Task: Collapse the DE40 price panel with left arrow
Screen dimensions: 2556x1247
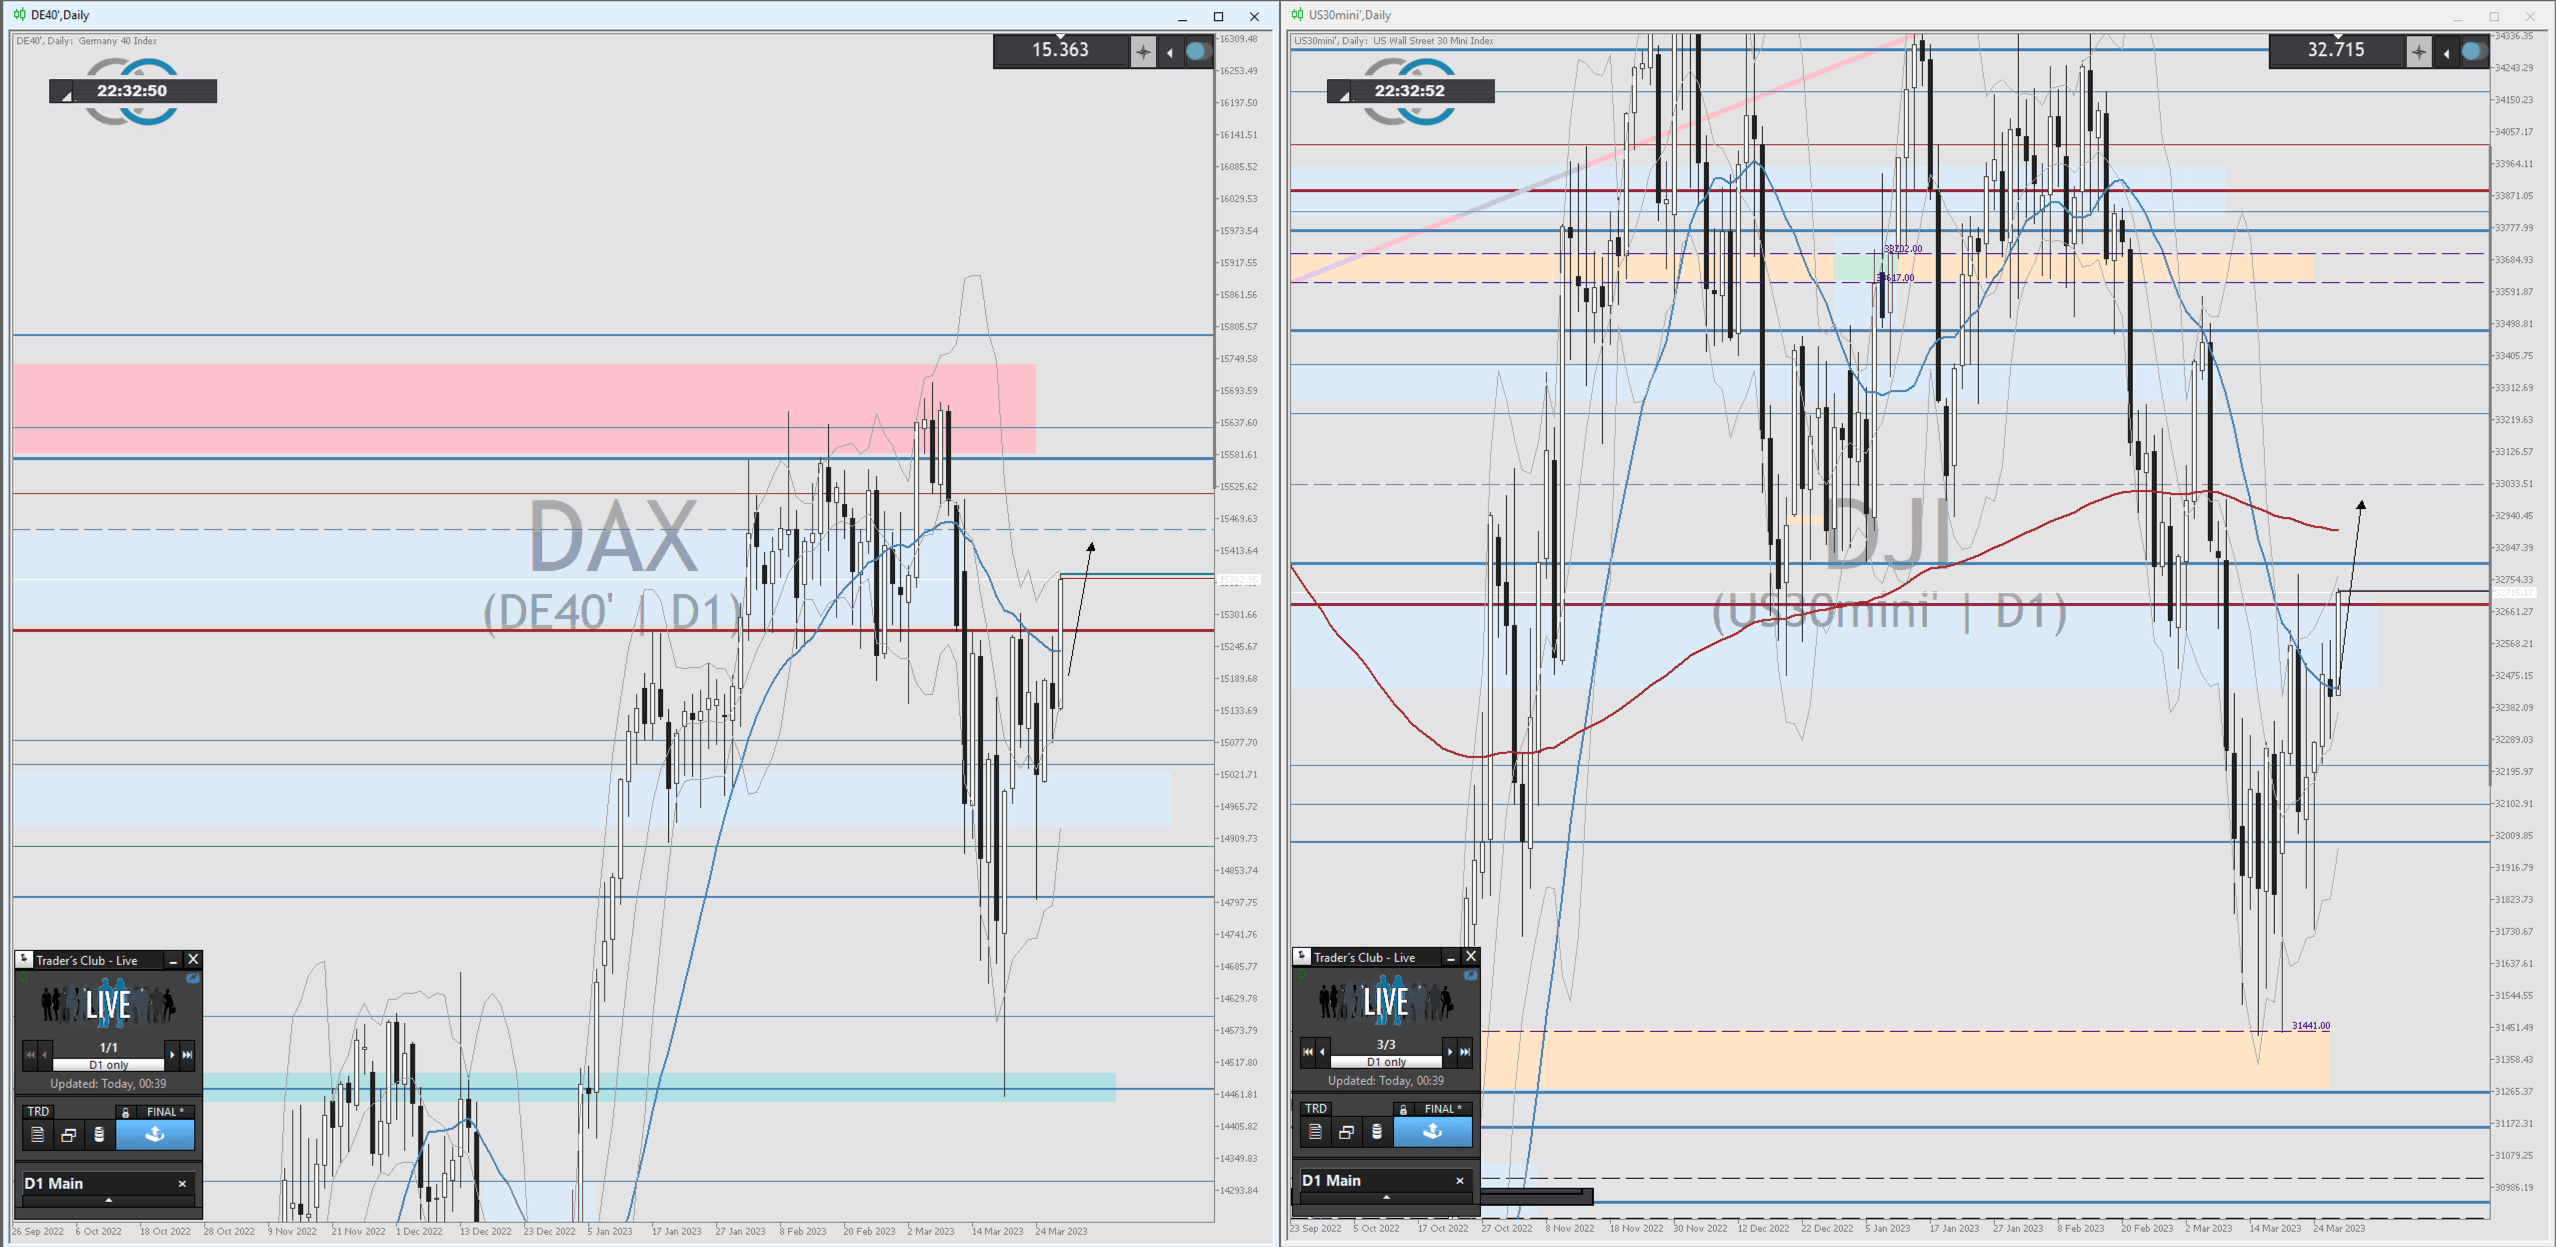Action: pos(1170,52)
